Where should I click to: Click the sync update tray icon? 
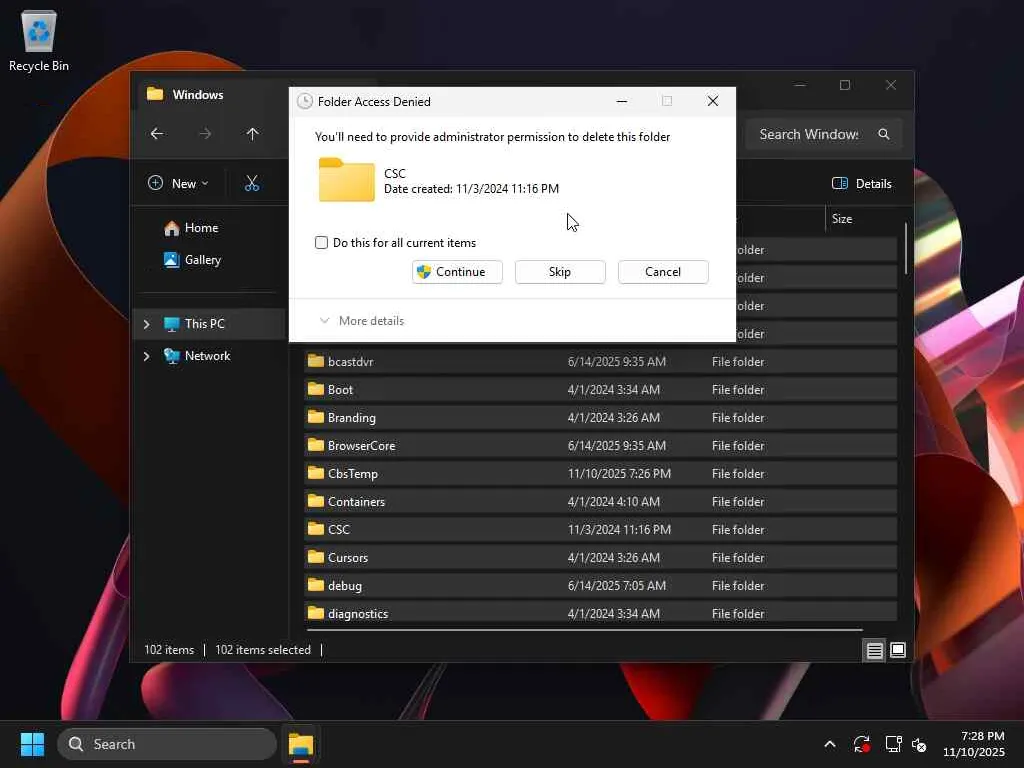861,744
